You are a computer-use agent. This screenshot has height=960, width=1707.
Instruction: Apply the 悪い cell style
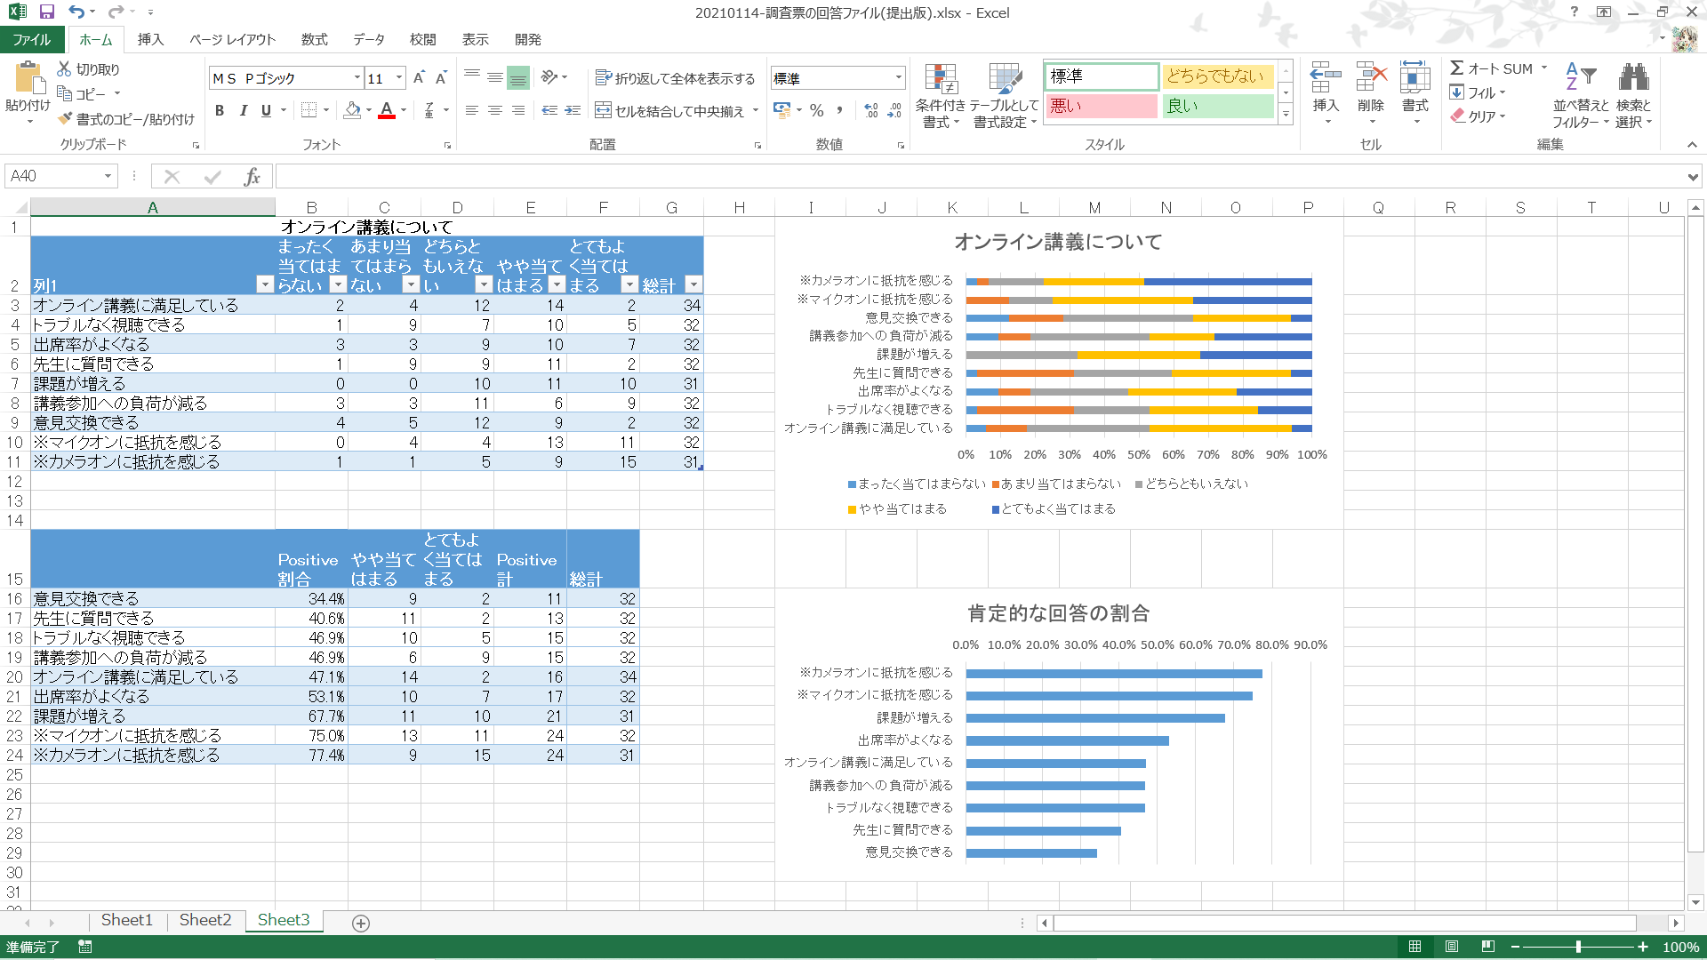1100,106
